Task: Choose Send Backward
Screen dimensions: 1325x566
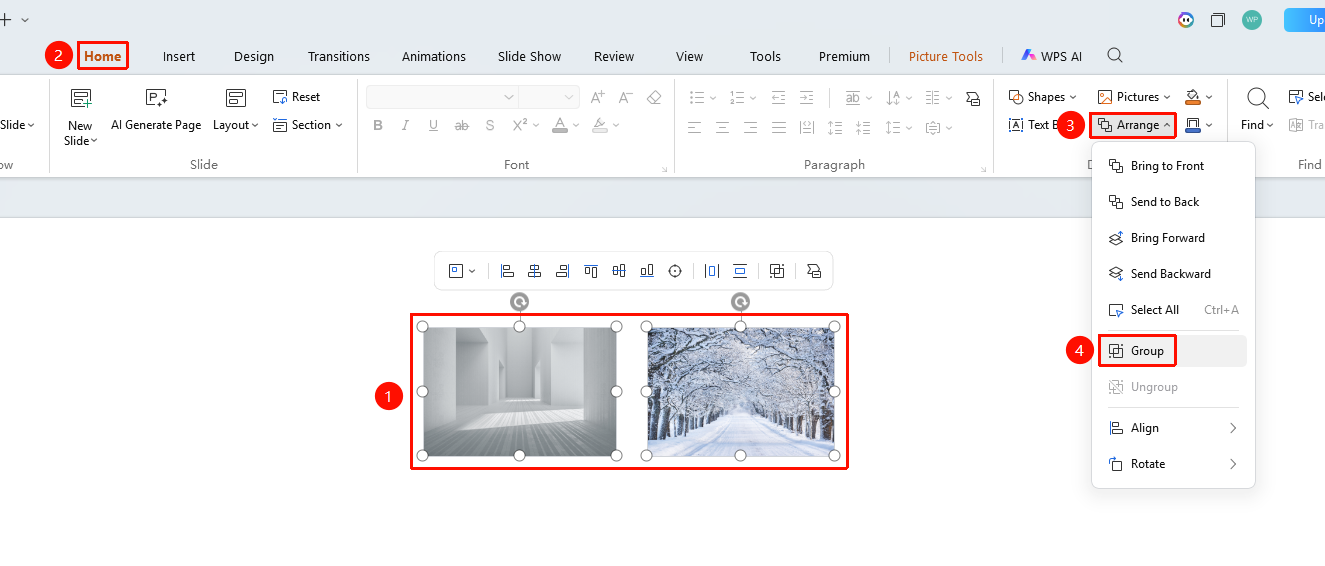Action: [x=1172, y=274]
